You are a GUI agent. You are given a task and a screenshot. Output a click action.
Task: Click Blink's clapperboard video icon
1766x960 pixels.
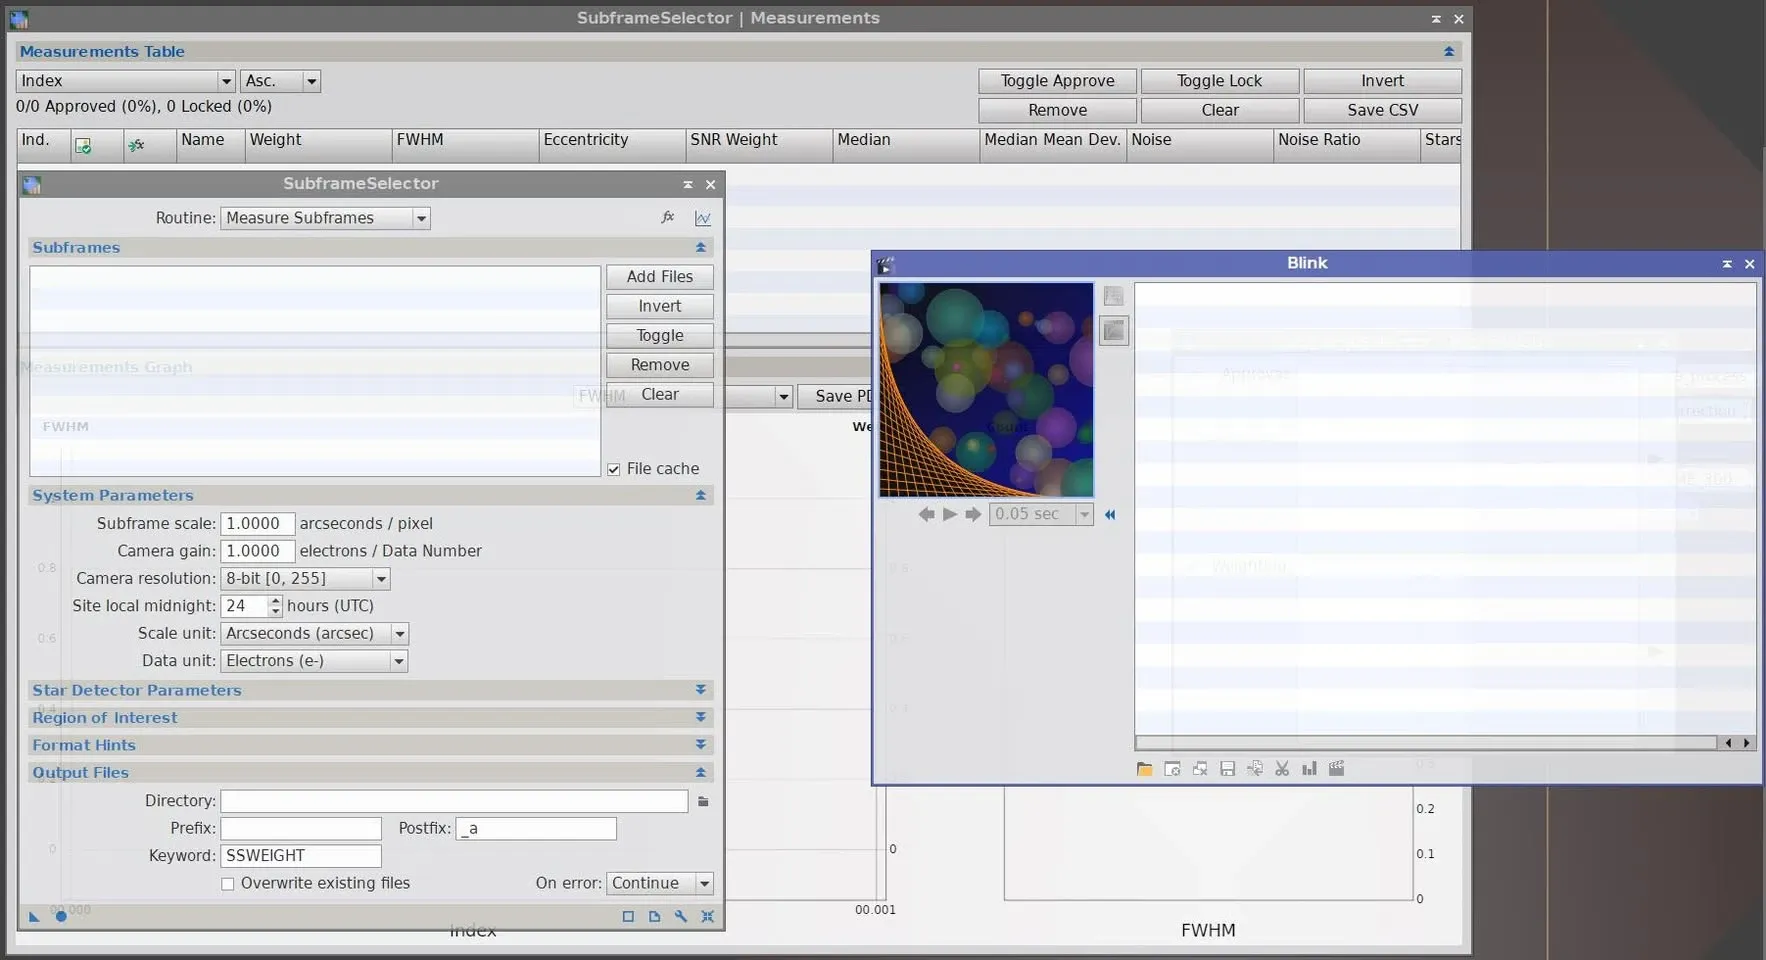[1337, 768]
